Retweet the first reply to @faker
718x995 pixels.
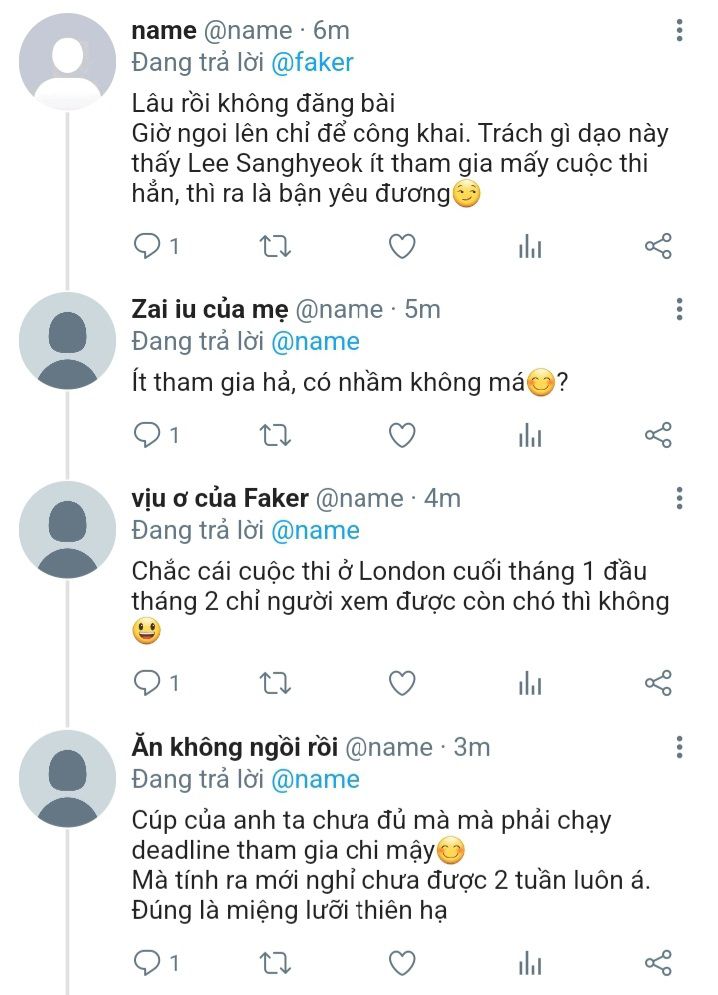click(x=275, y=246)
